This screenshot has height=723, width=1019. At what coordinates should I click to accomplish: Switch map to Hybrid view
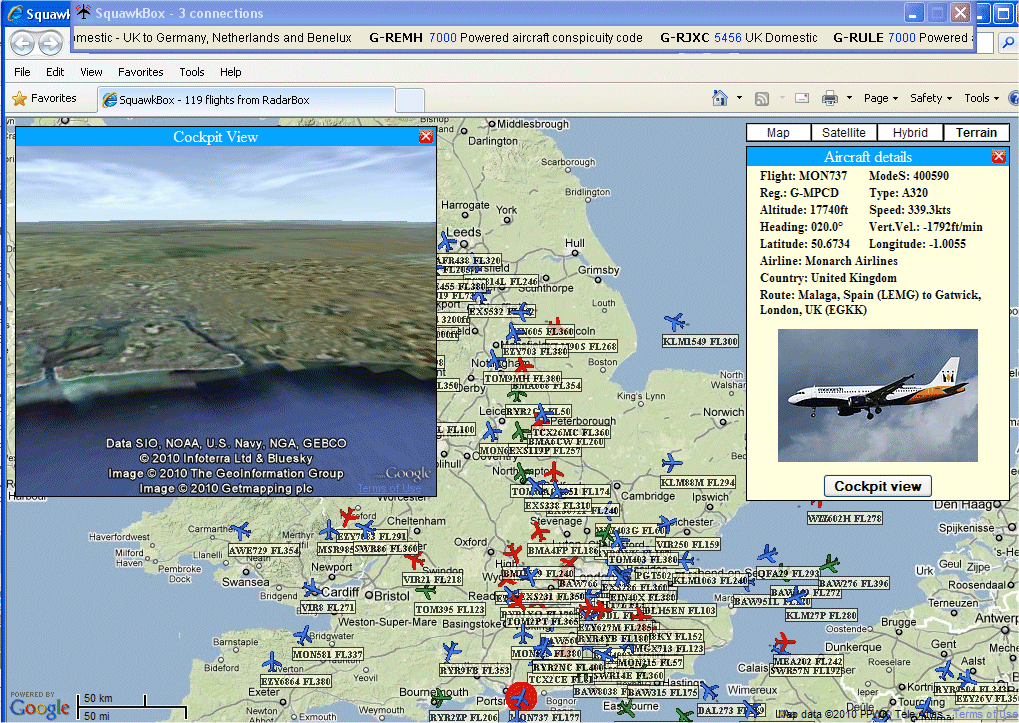pos(910,133)
